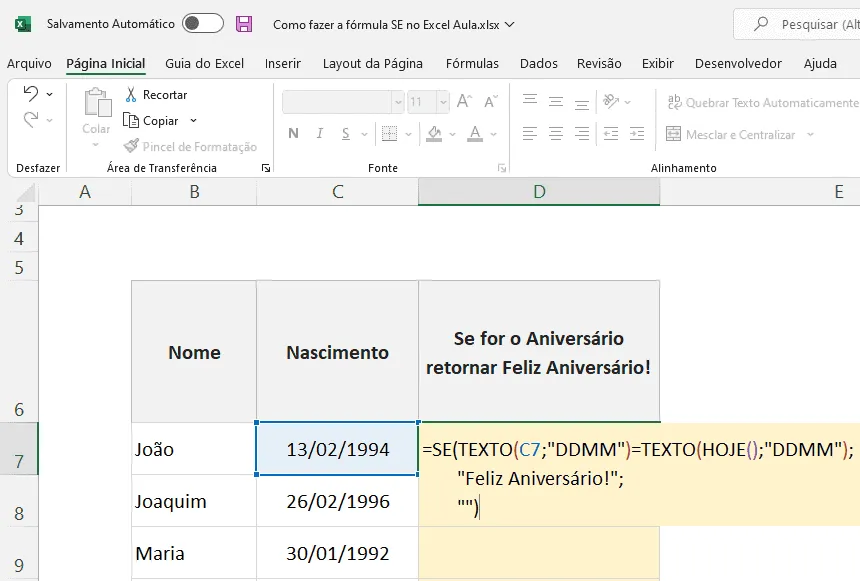Click the Italic I button
The height and width of the screenshot is (581, 860).
[320, 133]
